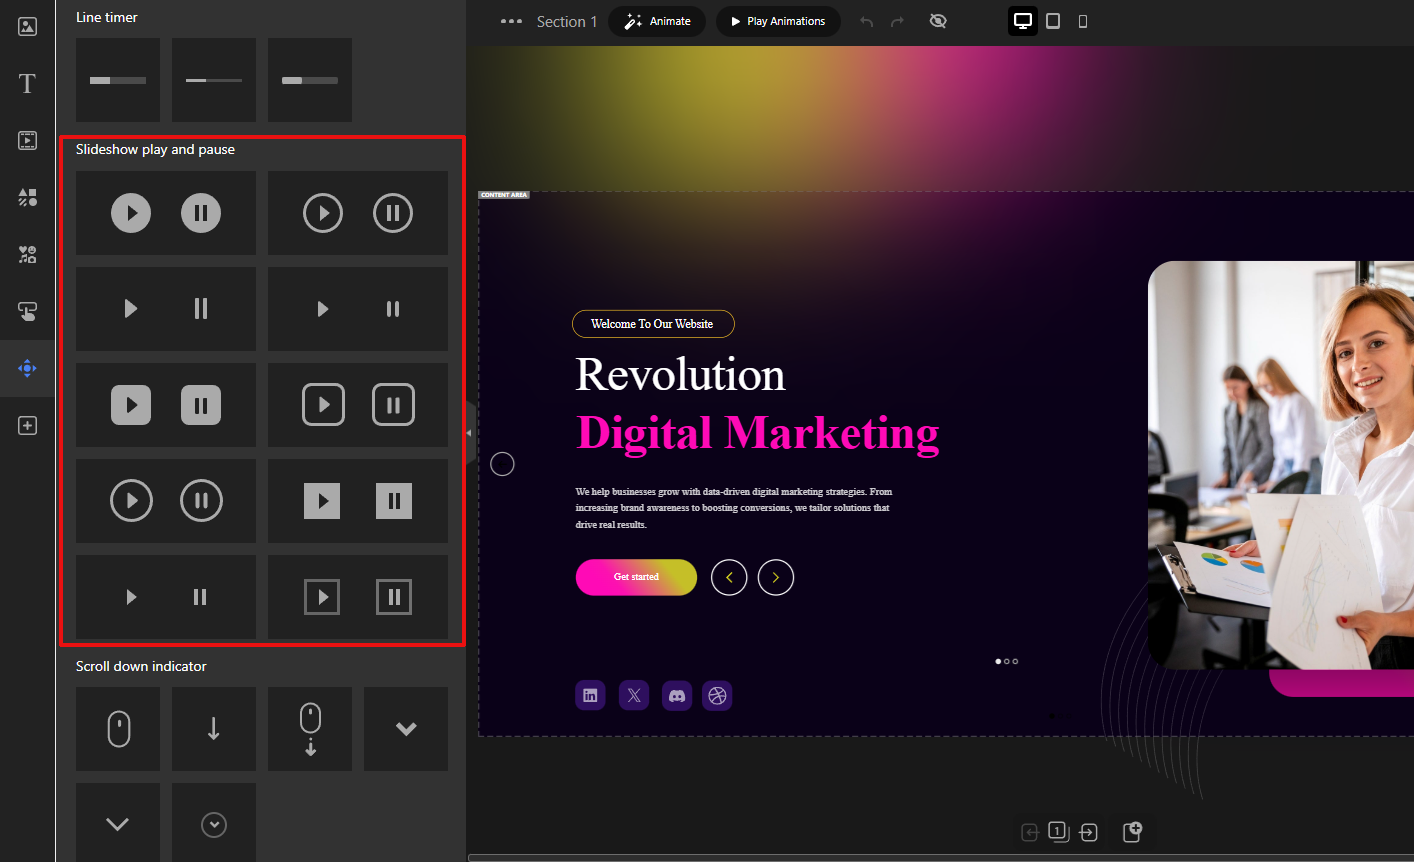Image resolution: width=1414 pixels, height=862 pixels.
Task: Select the Text tool in sidebar
Action: pyautogui.click(x=27, y=83)
